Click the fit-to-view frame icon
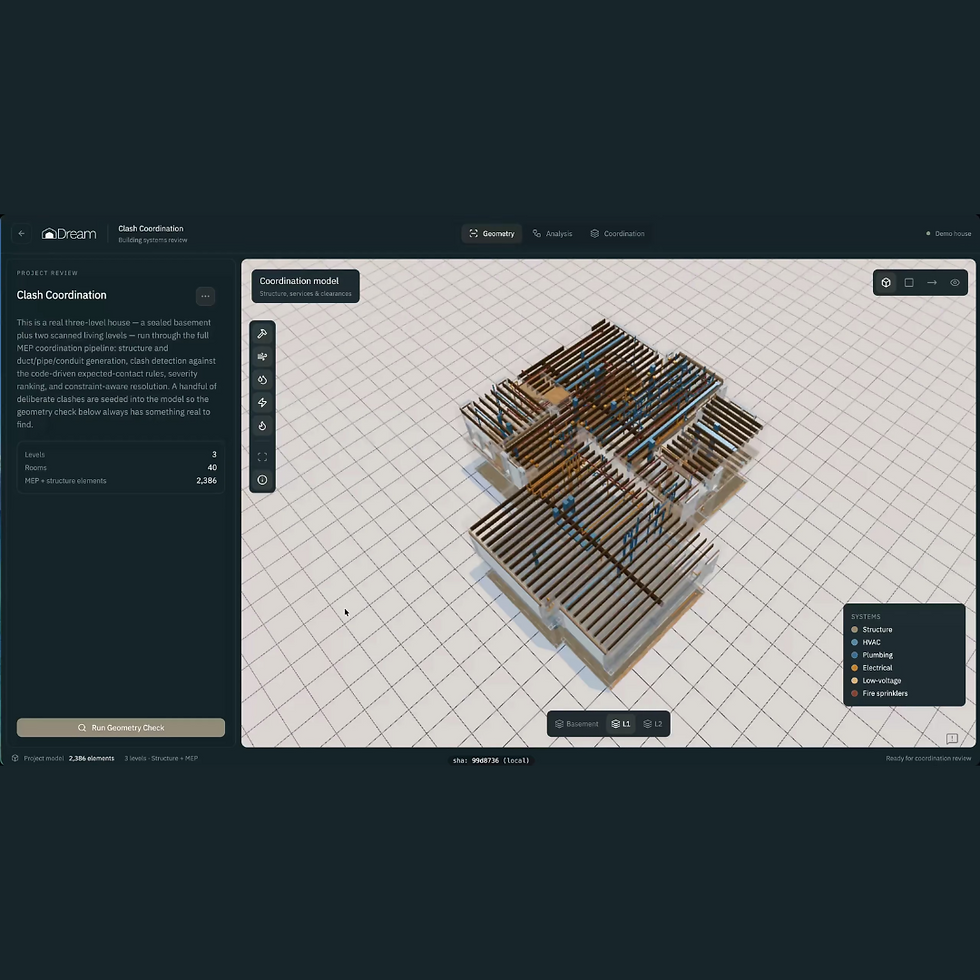Image resolution: width=980 pixels, height=980 pixels. tap(262, 457)
